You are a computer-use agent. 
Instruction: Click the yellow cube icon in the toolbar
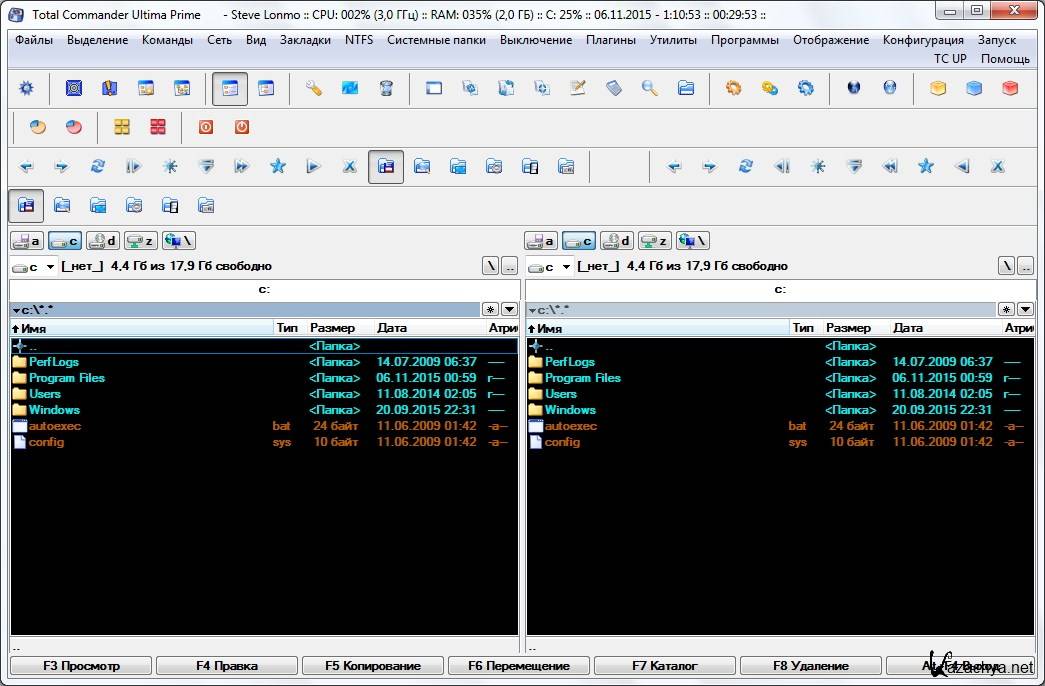click(938, 89)
